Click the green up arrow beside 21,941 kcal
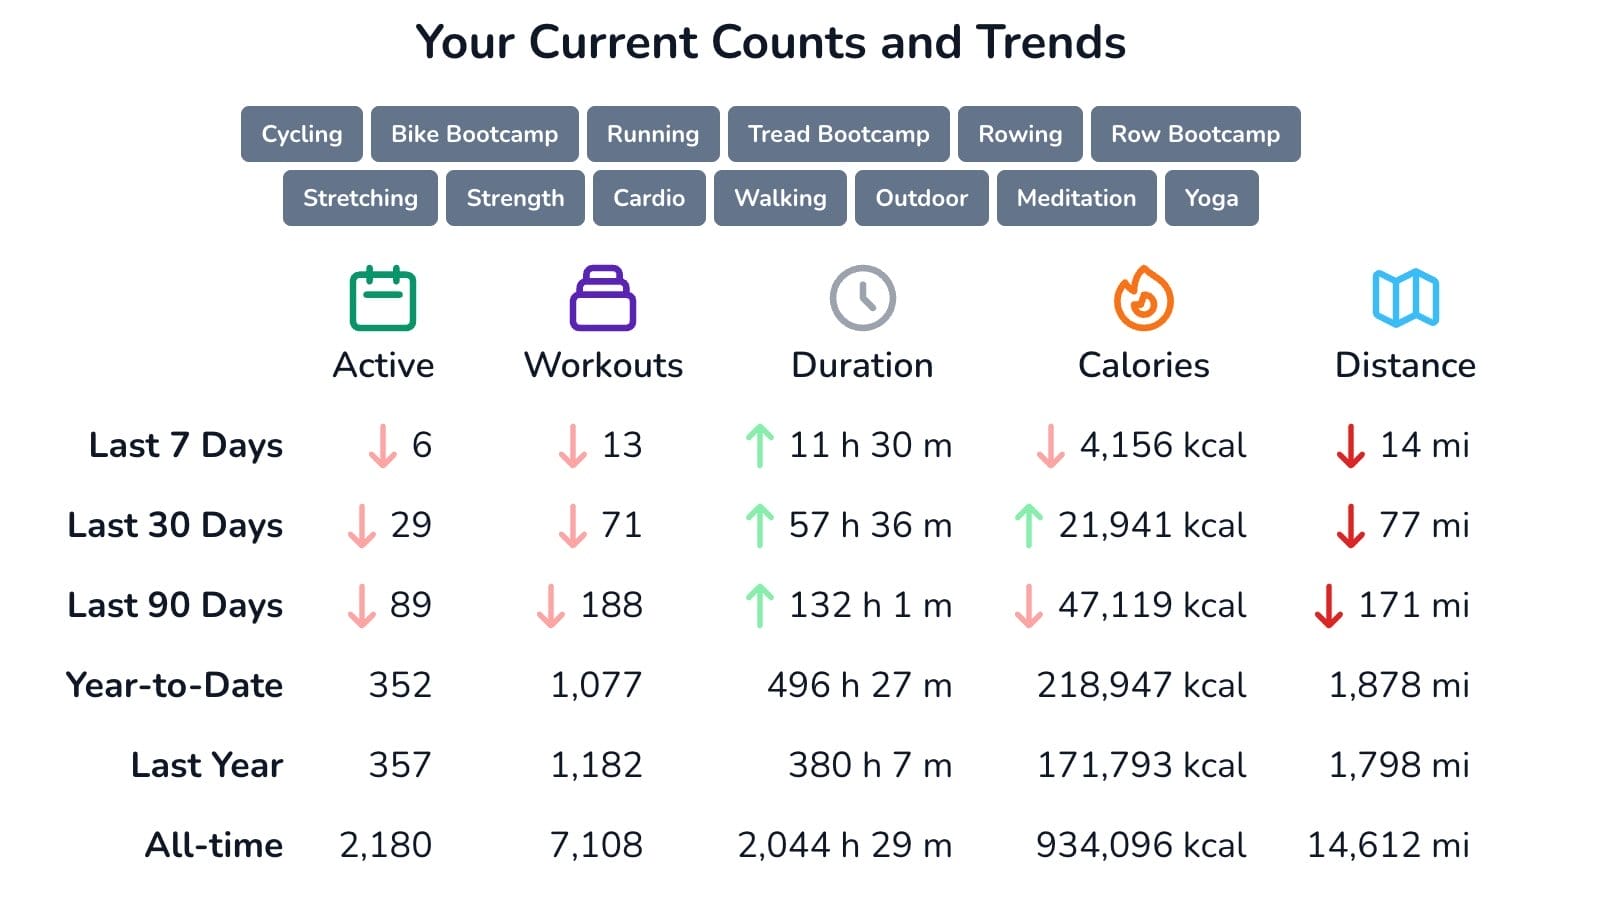The width and height of the screenshot is (1600, 900). point(1028,525)
